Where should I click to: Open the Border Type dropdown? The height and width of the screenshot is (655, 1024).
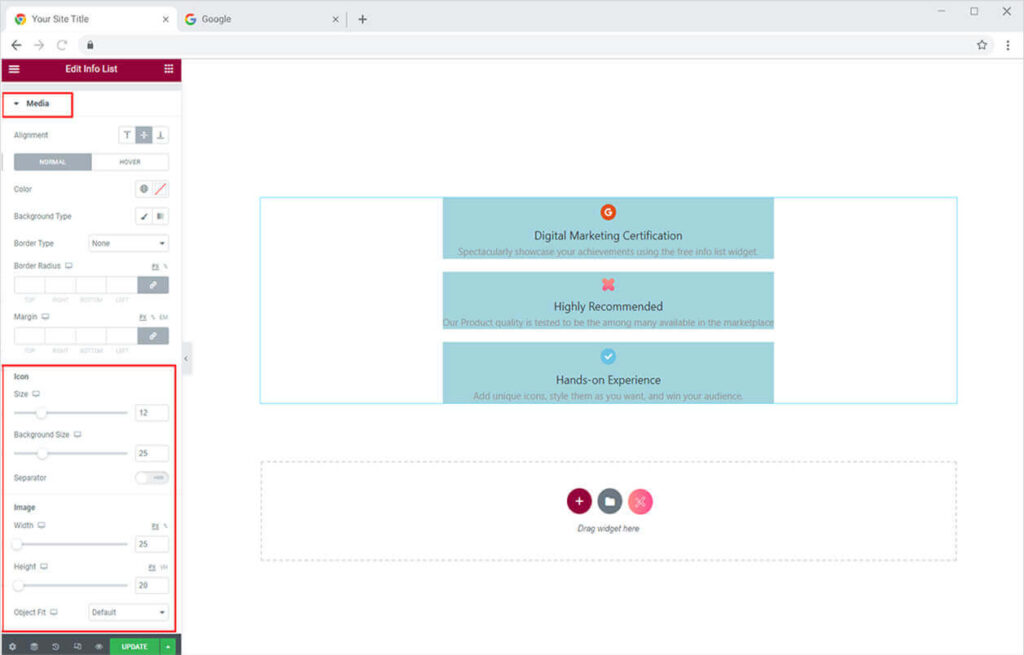[128, 243]
